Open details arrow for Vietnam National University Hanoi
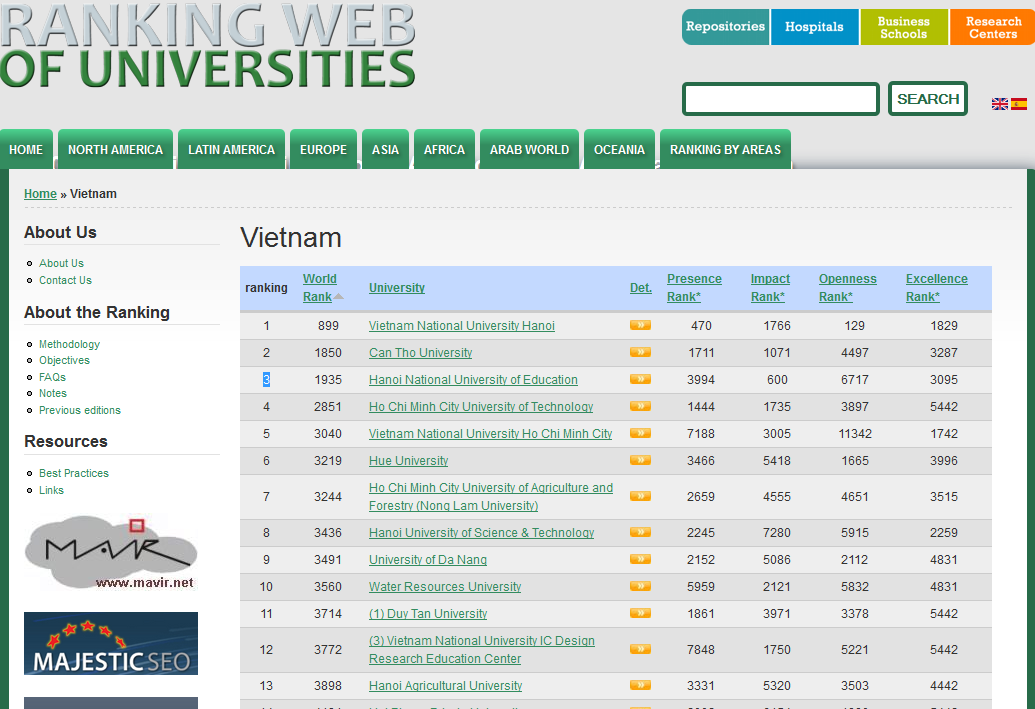 (640, 325)
